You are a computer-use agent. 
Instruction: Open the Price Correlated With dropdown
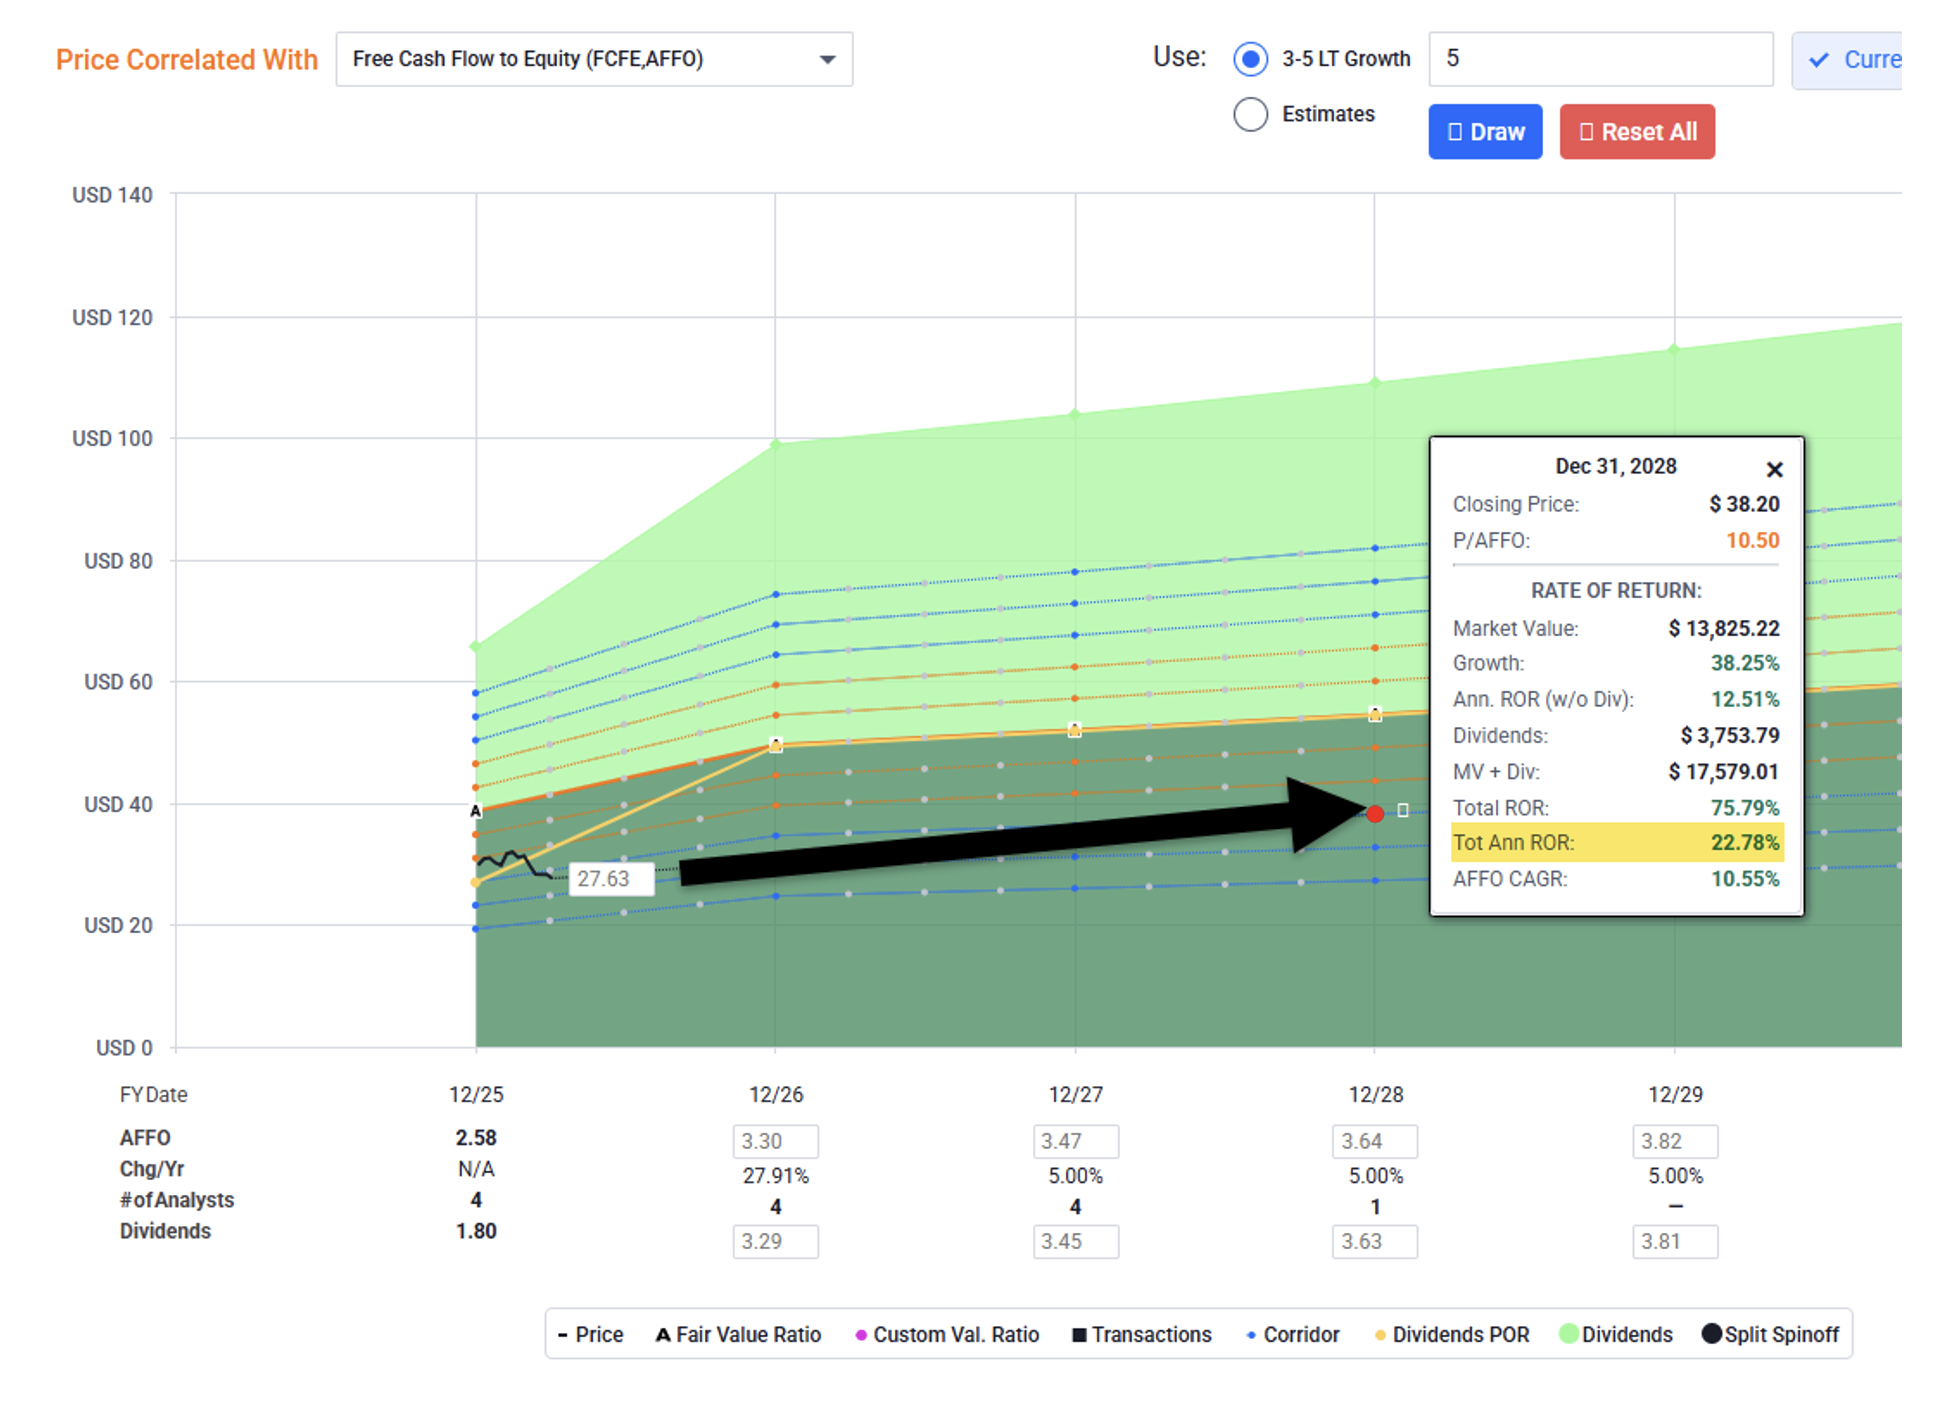tap(593, 59)
